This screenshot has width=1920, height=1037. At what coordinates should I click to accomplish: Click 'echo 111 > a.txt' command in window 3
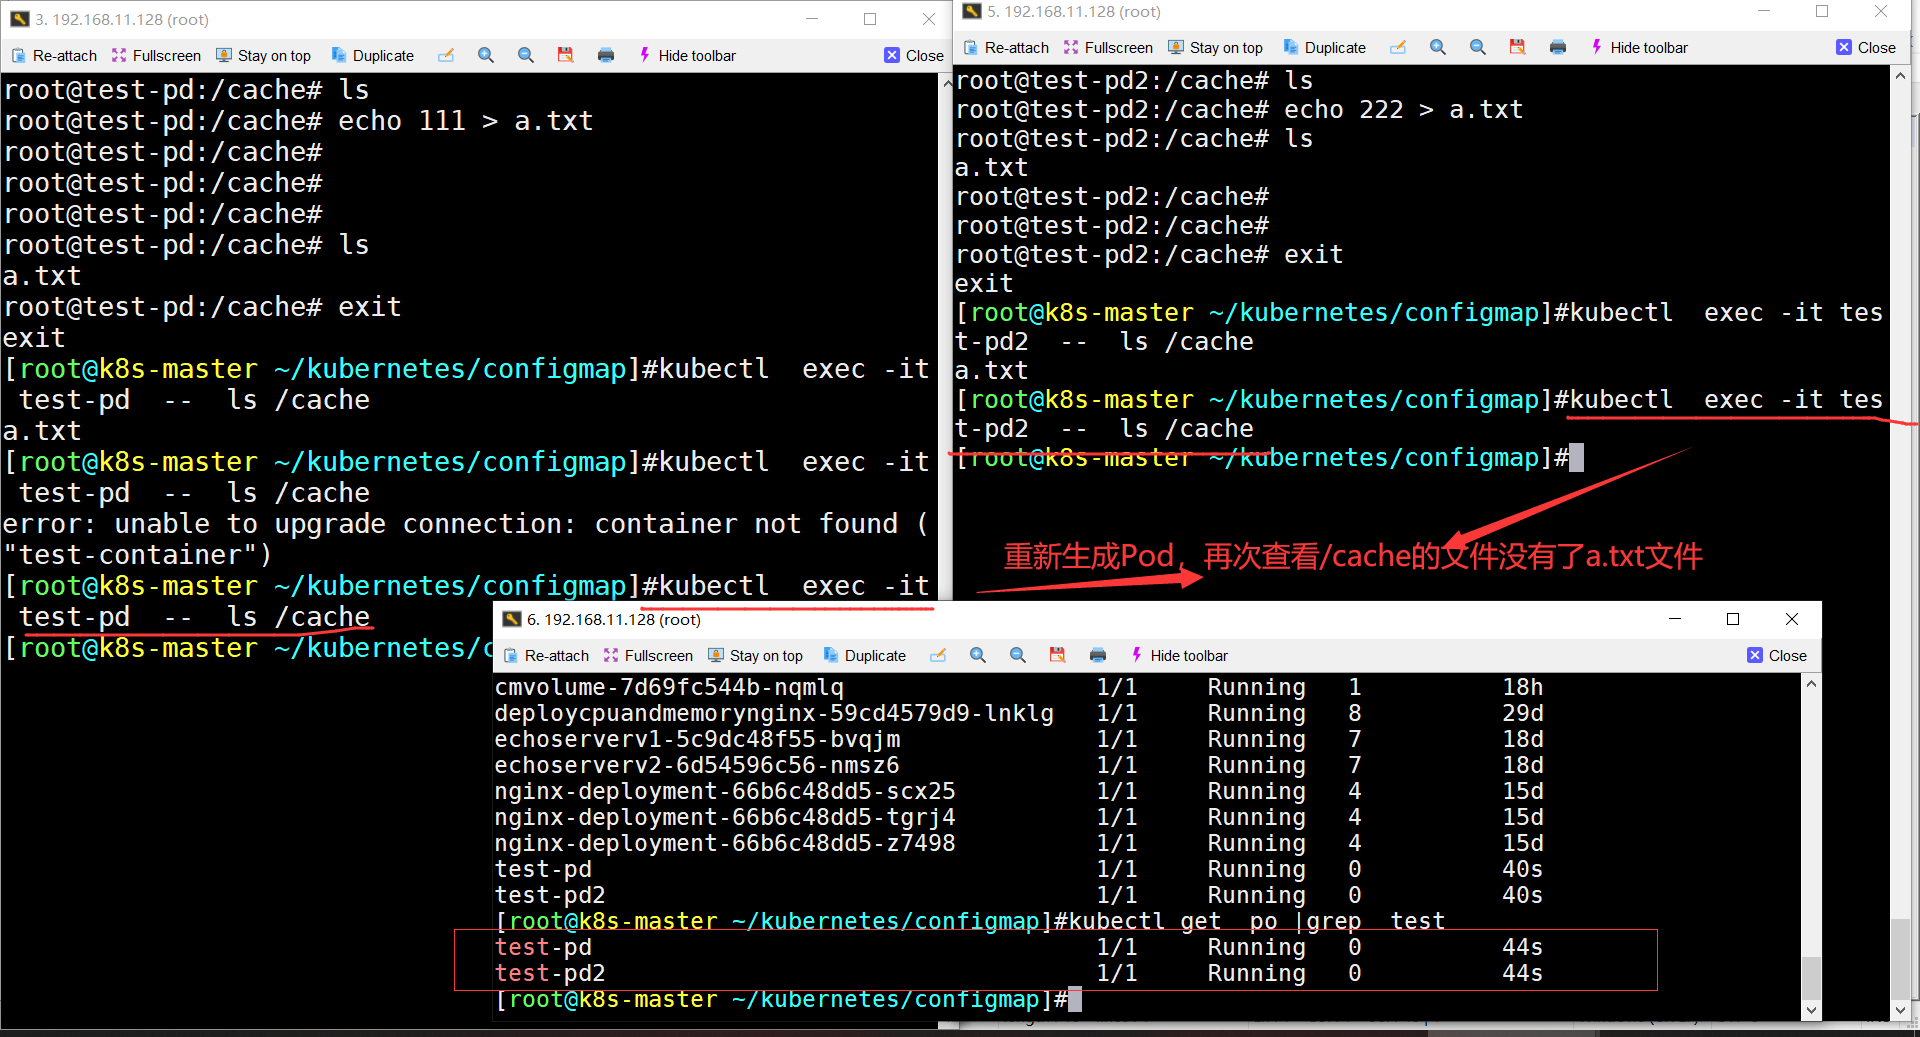pyautogui.click(x=466, y=121)
